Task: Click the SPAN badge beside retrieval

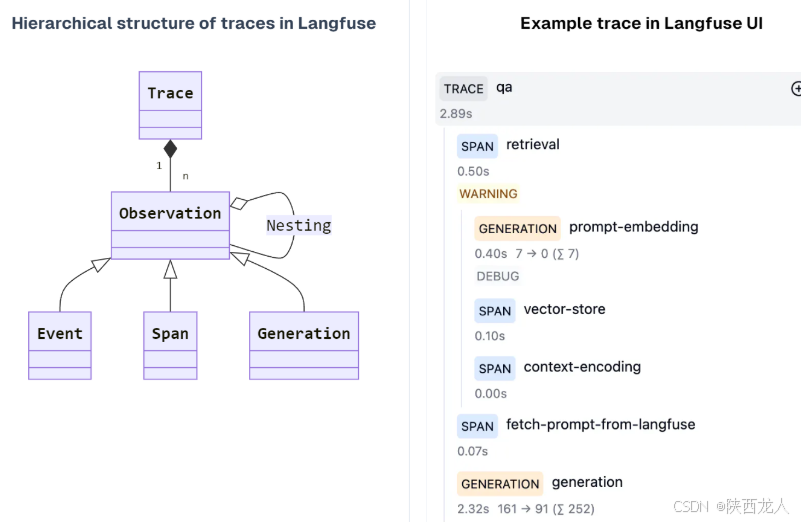Action: point(477,146)
